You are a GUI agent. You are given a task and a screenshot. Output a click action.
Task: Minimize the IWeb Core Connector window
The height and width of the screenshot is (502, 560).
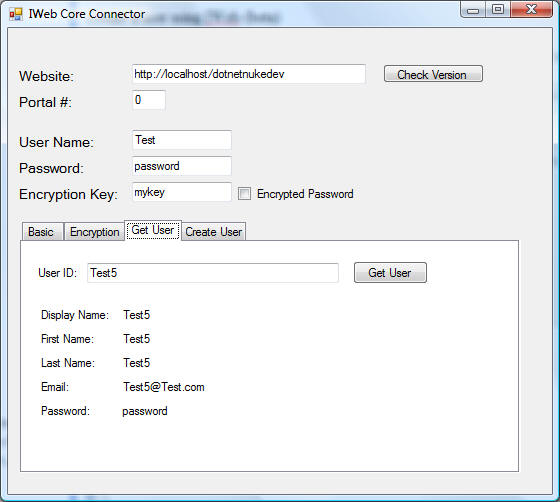pos(473,9)
